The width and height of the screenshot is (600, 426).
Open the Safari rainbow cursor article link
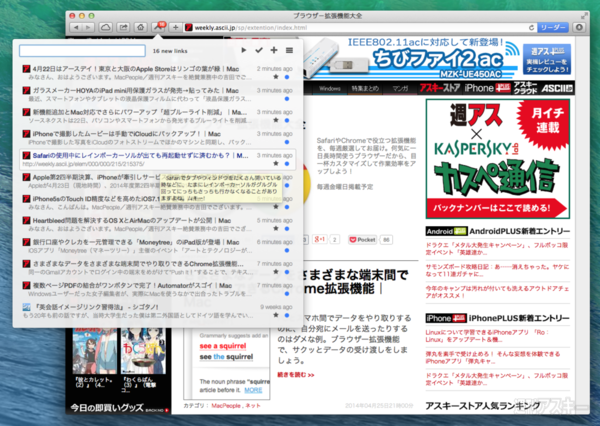point(140,155)
